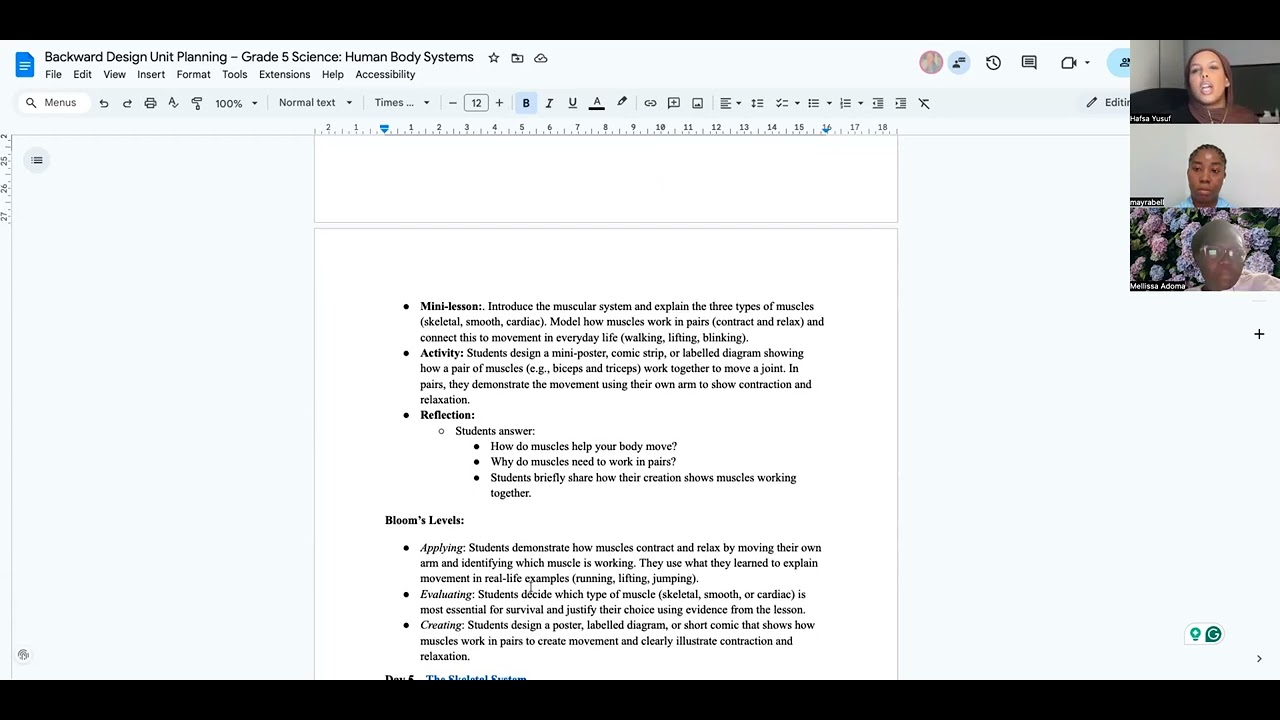The height and width of the screenshot is (720, 1280).
Task: Show document outline panel
Action: 37,160
